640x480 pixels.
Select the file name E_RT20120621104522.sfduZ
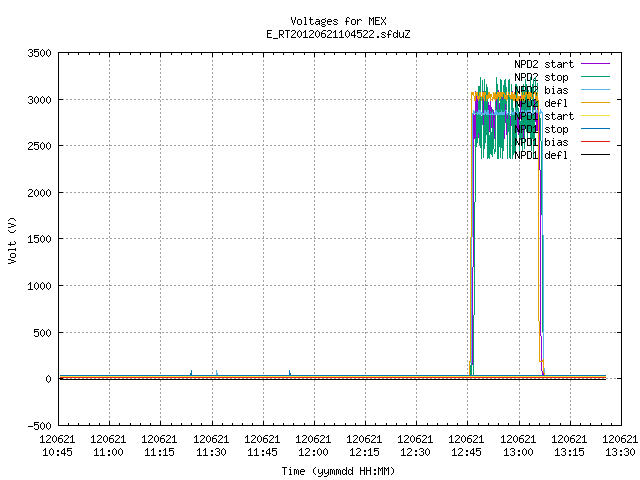tap(338, 34)
